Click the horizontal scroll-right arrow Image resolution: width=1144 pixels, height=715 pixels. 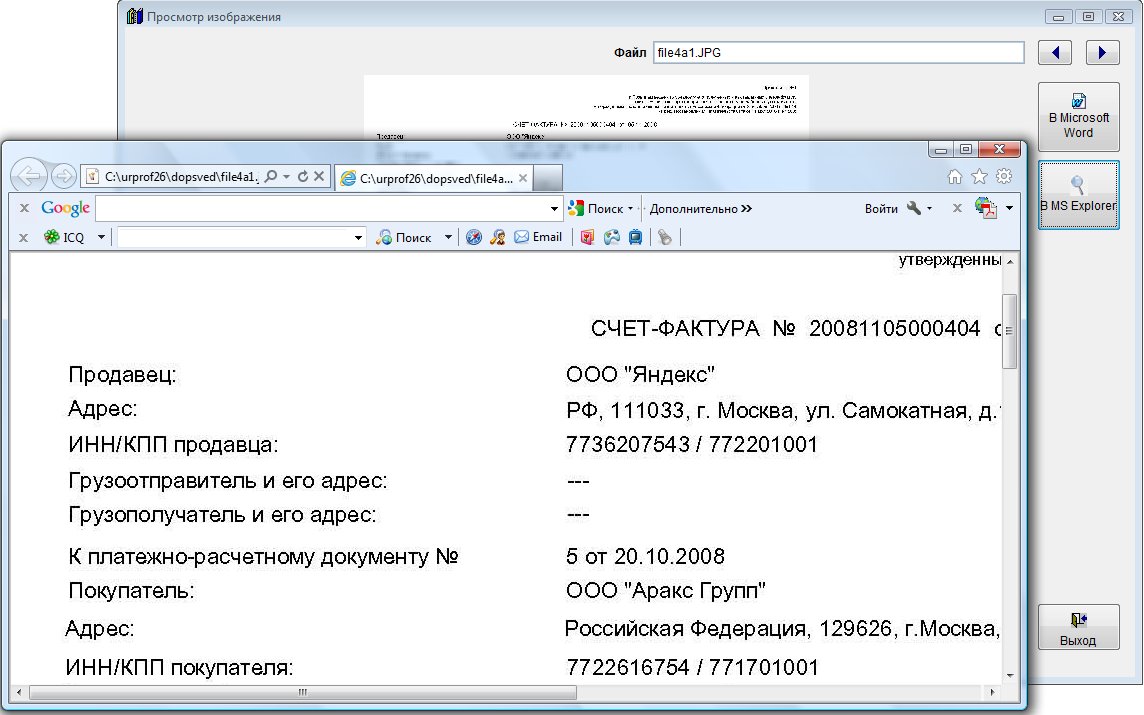[x=992, y=692]
